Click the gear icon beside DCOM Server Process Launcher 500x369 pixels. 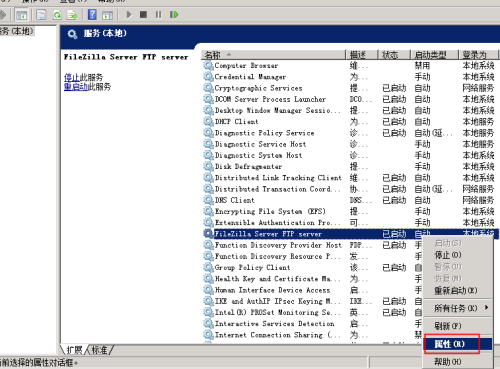pyautogui.click(x=208, y=99)
